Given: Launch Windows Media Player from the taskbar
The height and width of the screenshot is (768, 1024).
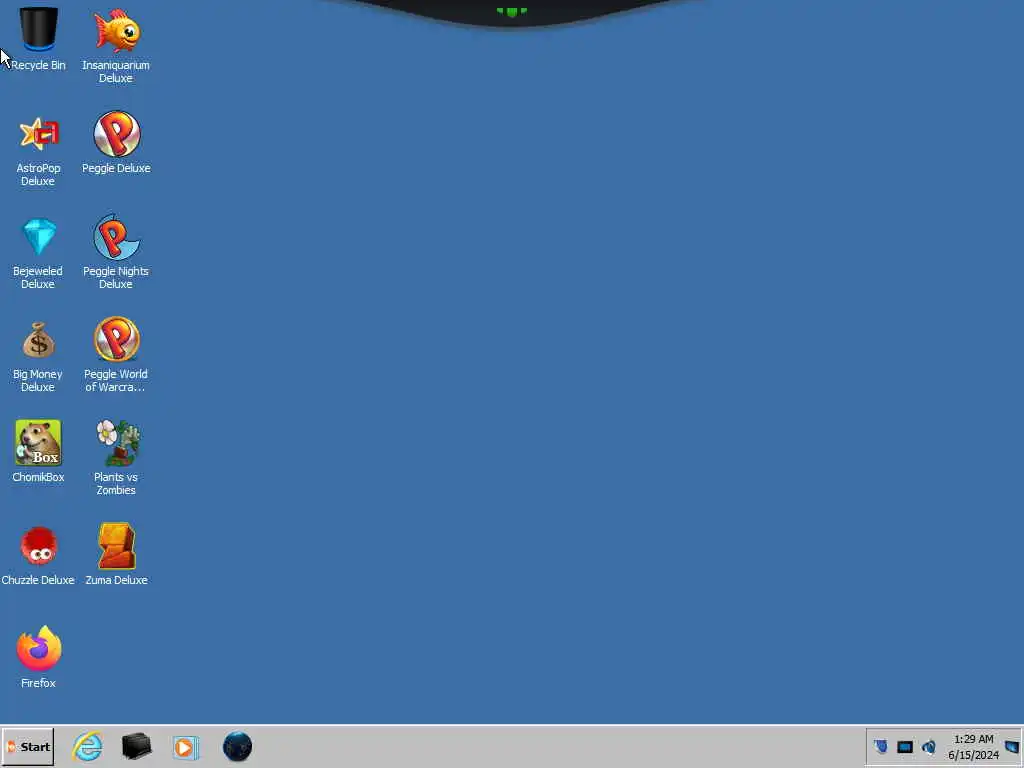Looking at the screenshot, I should 185,747.
